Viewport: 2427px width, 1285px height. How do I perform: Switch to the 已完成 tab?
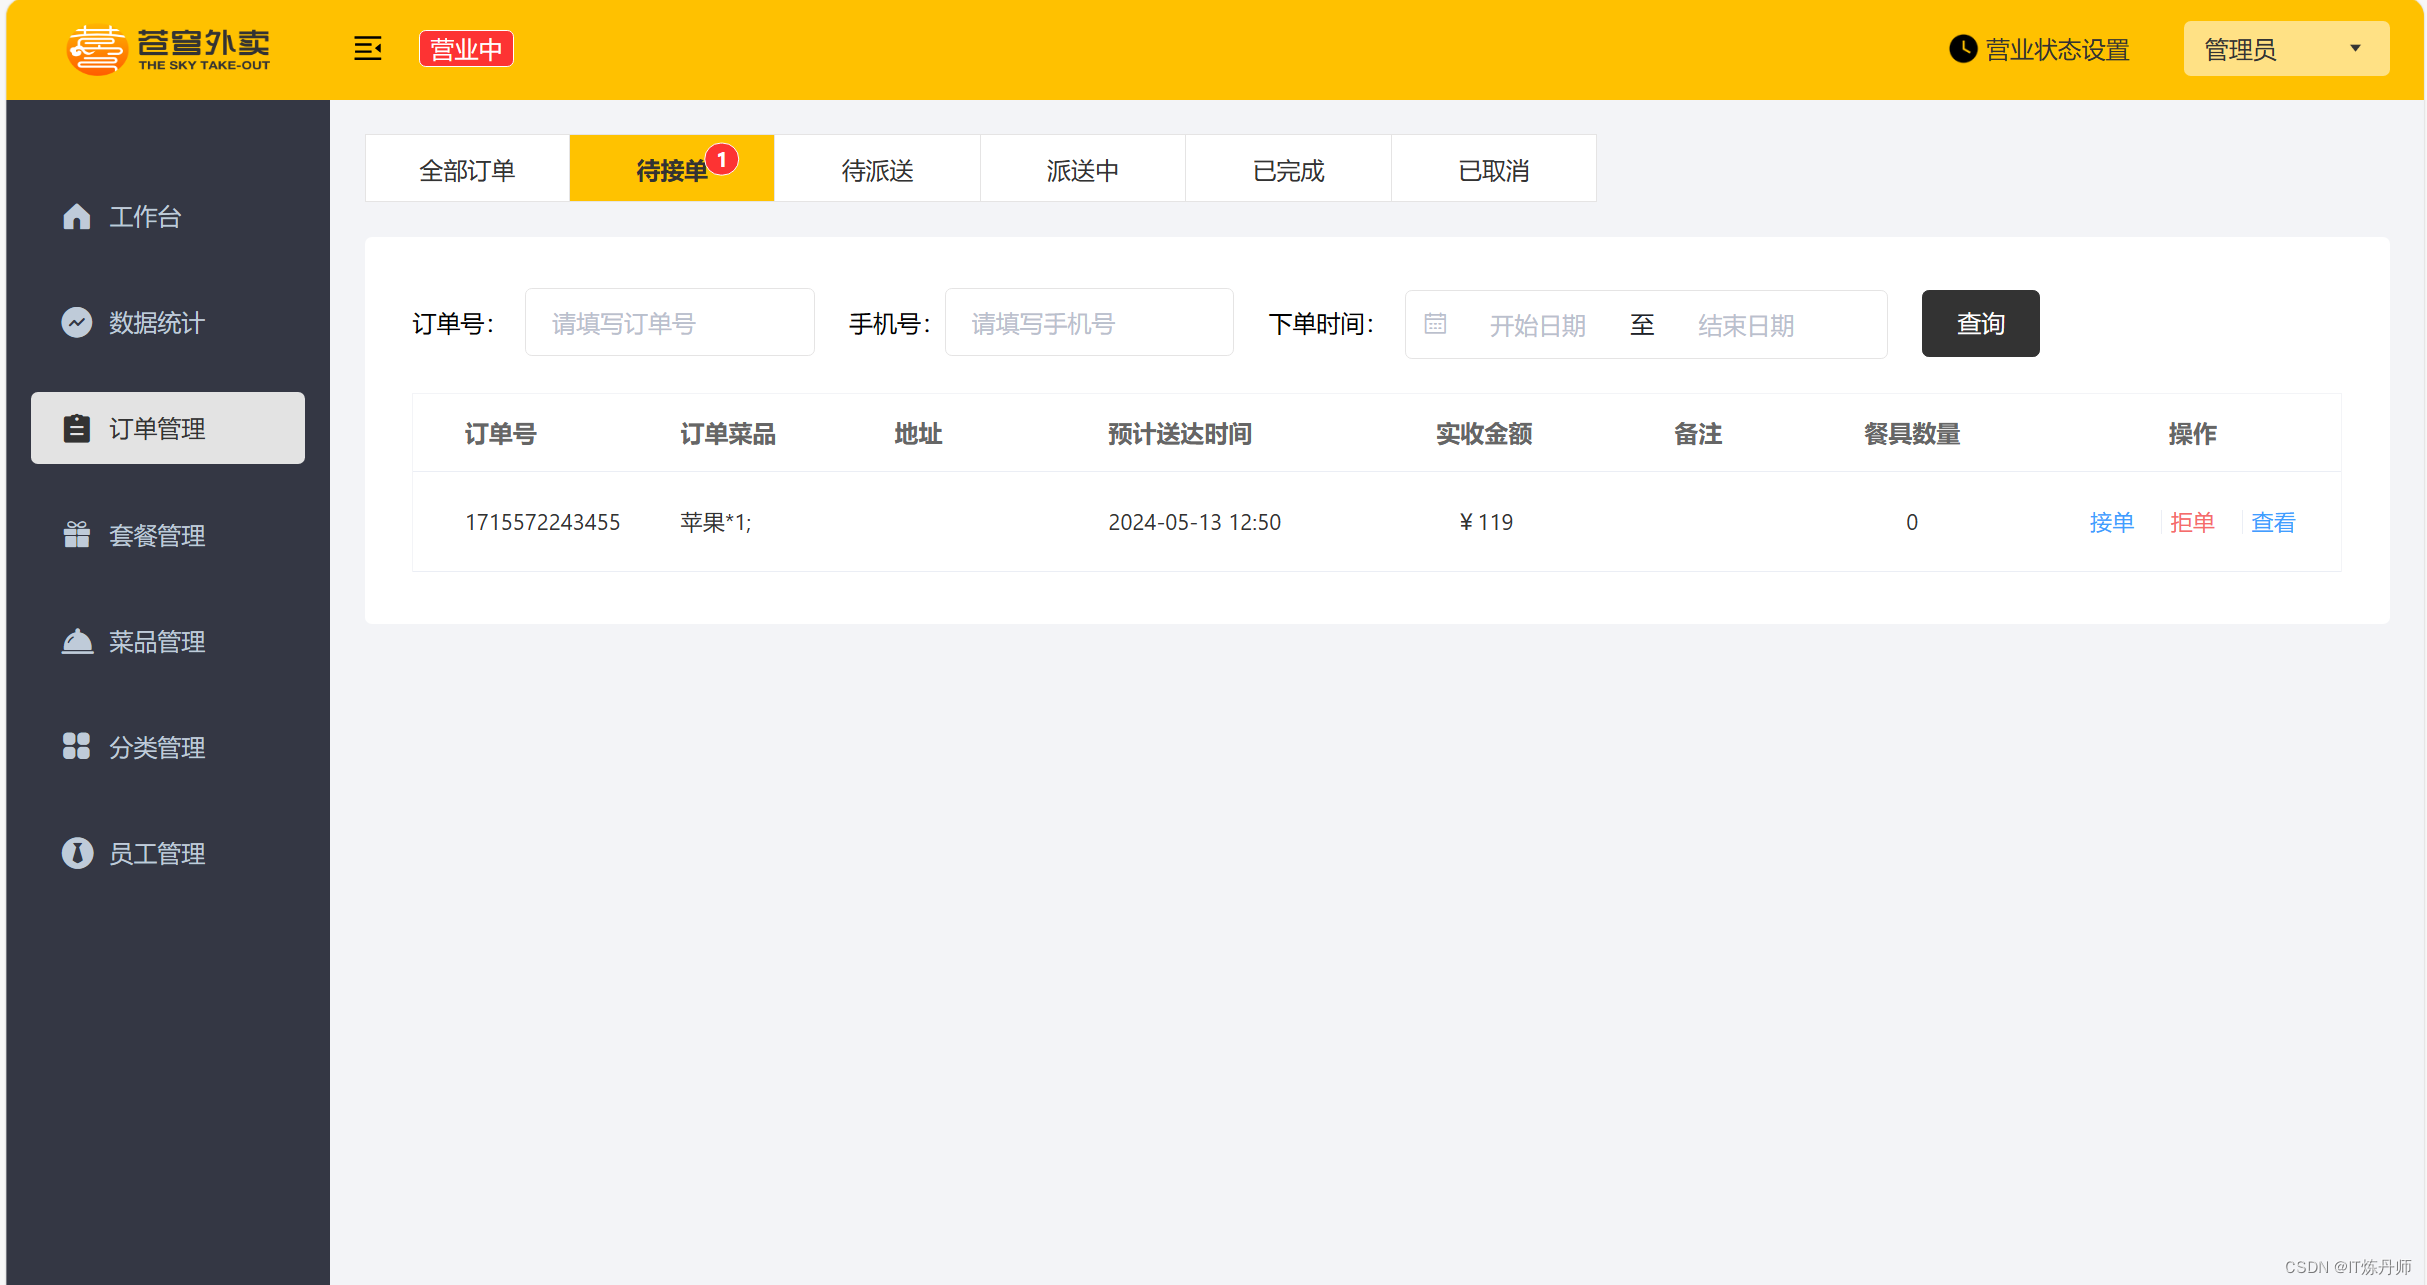click(x=1288, y=169)
